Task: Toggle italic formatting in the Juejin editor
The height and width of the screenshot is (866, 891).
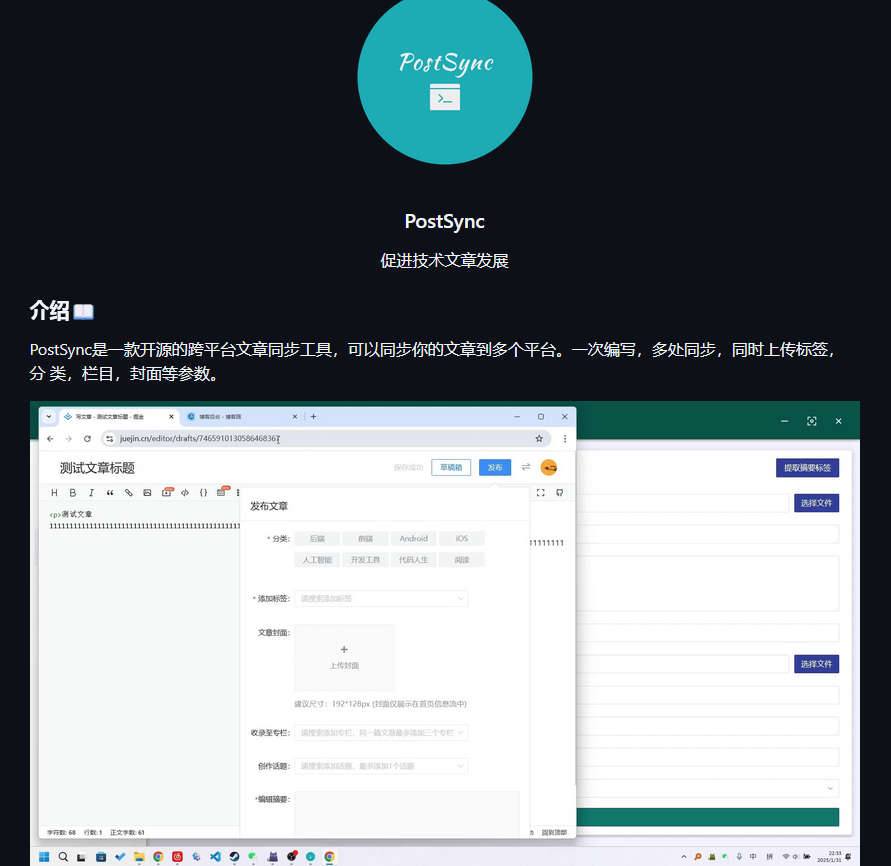Action: click(91, 493)
